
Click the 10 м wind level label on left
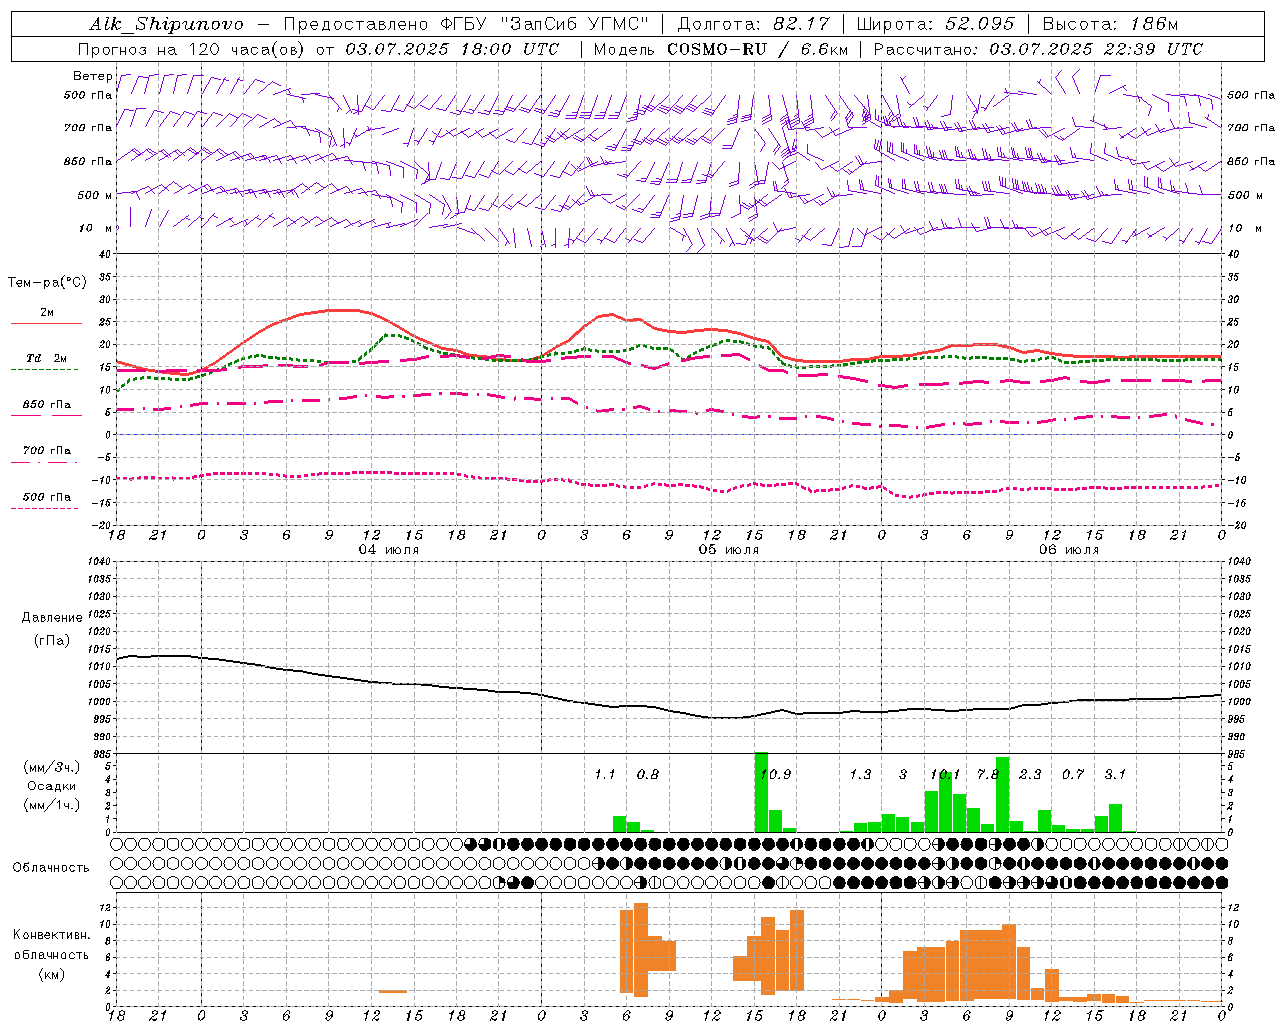point(96,228)
